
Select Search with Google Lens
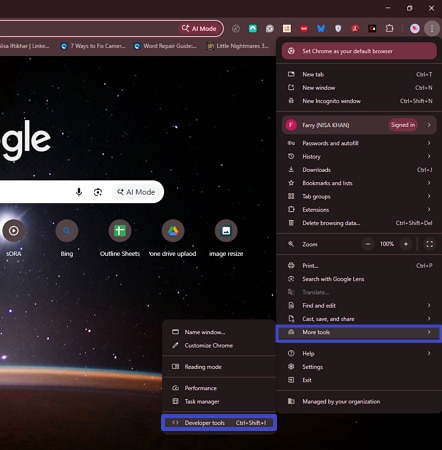point(359,279)
